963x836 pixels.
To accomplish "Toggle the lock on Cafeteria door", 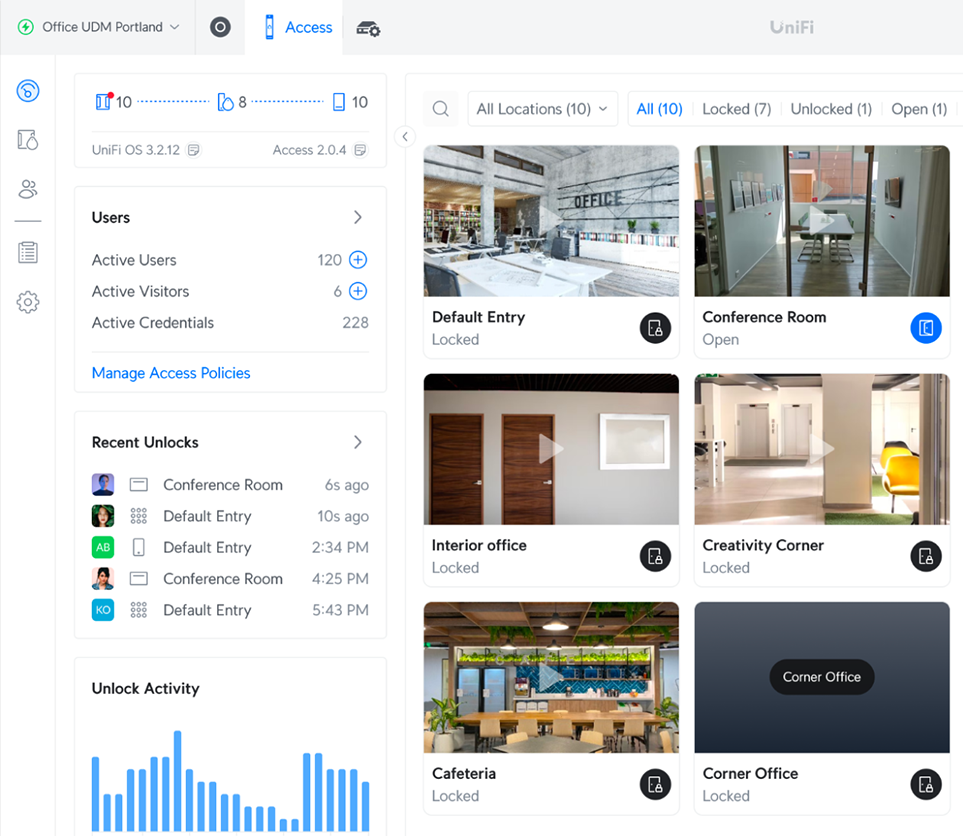I will coord(655,784).
